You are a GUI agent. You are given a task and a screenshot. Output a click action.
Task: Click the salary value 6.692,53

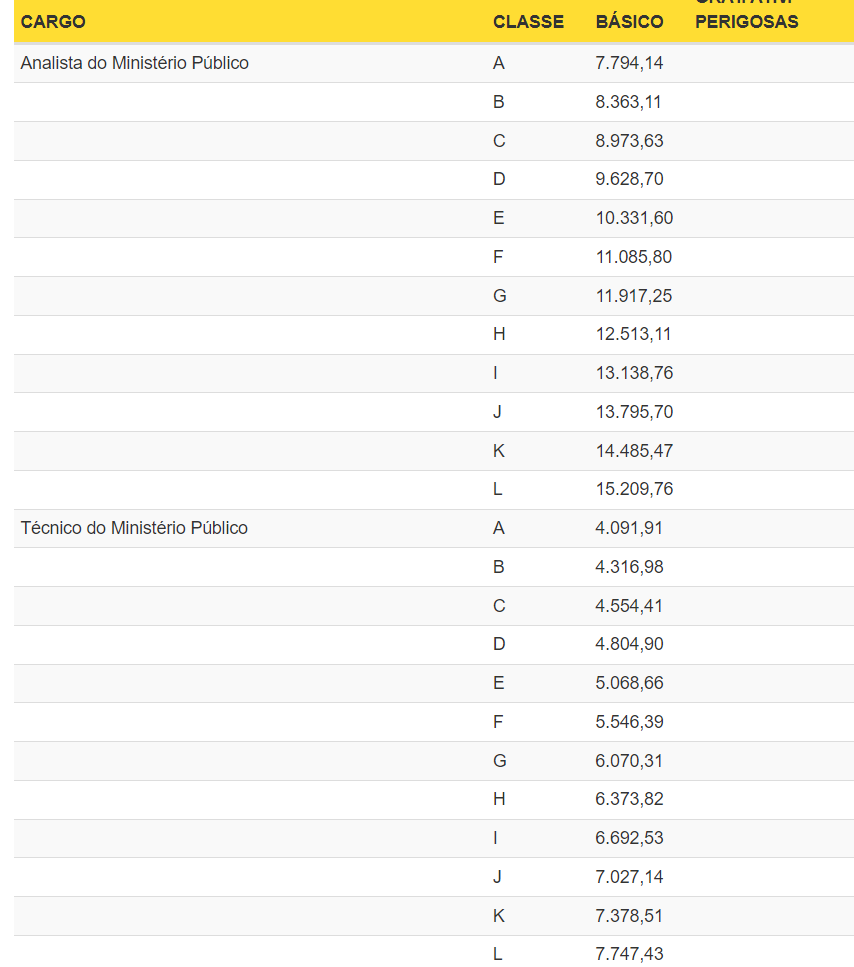coord(629,838)
